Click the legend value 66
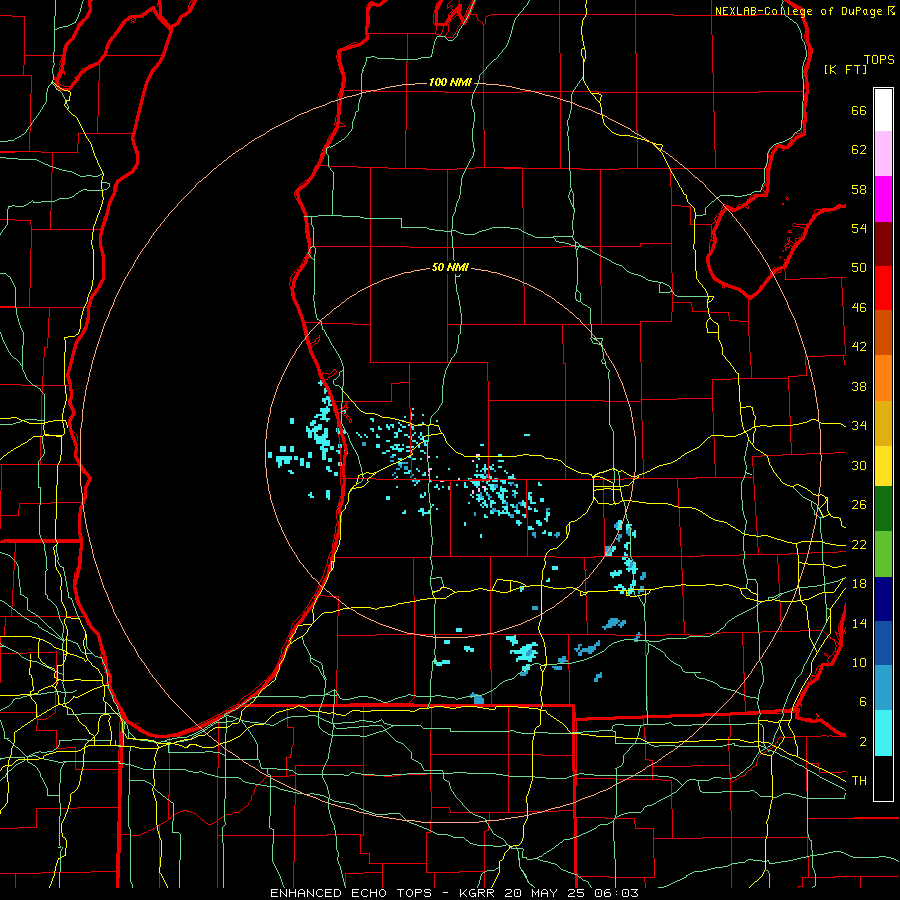The height and width of the screenshot is (900, 900). pos(859,111)
